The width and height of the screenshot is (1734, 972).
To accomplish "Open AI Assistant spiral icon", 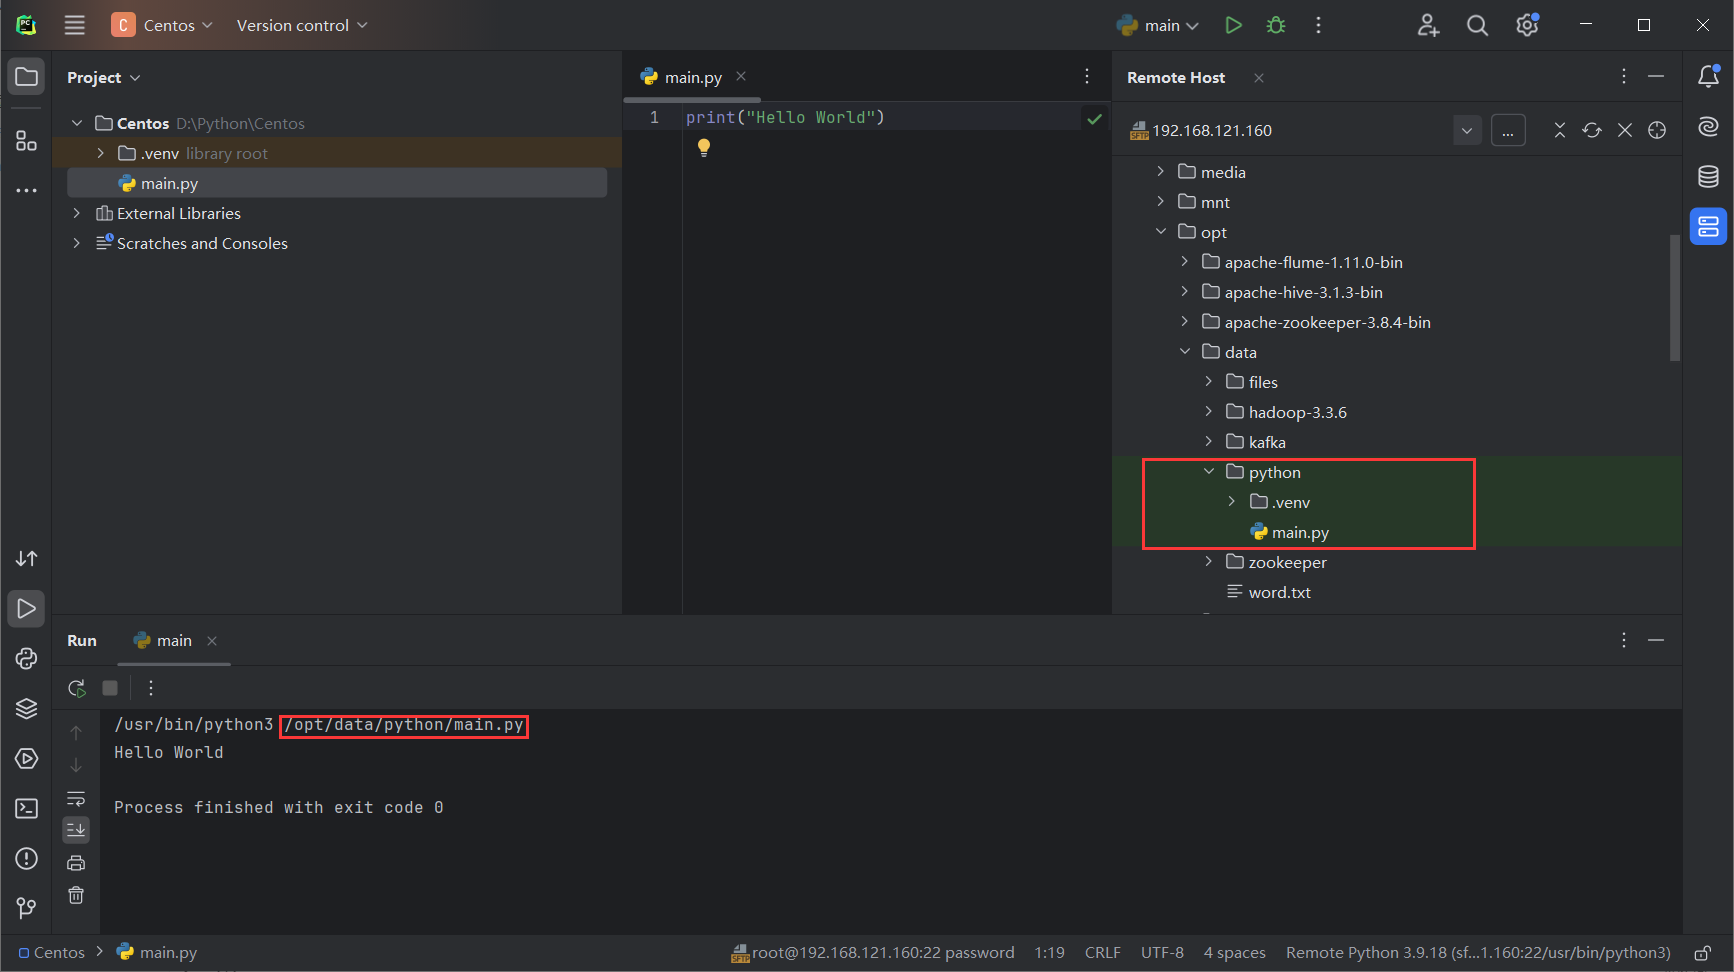I will click(1709, 126).
